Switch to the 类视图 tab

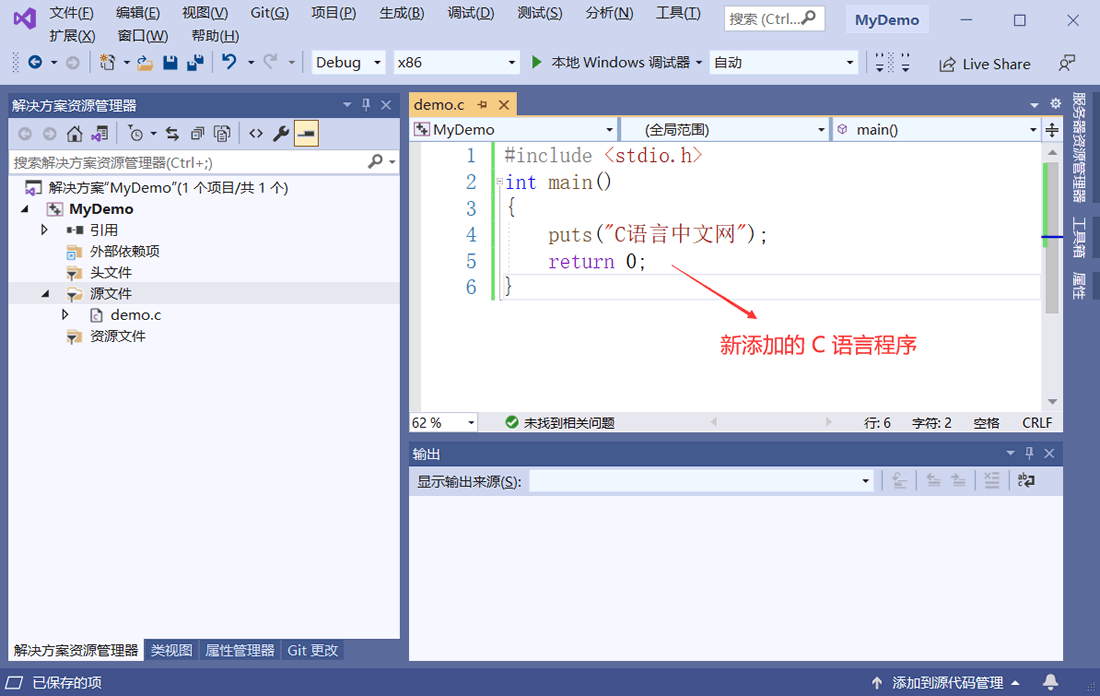tap(171, 650)
